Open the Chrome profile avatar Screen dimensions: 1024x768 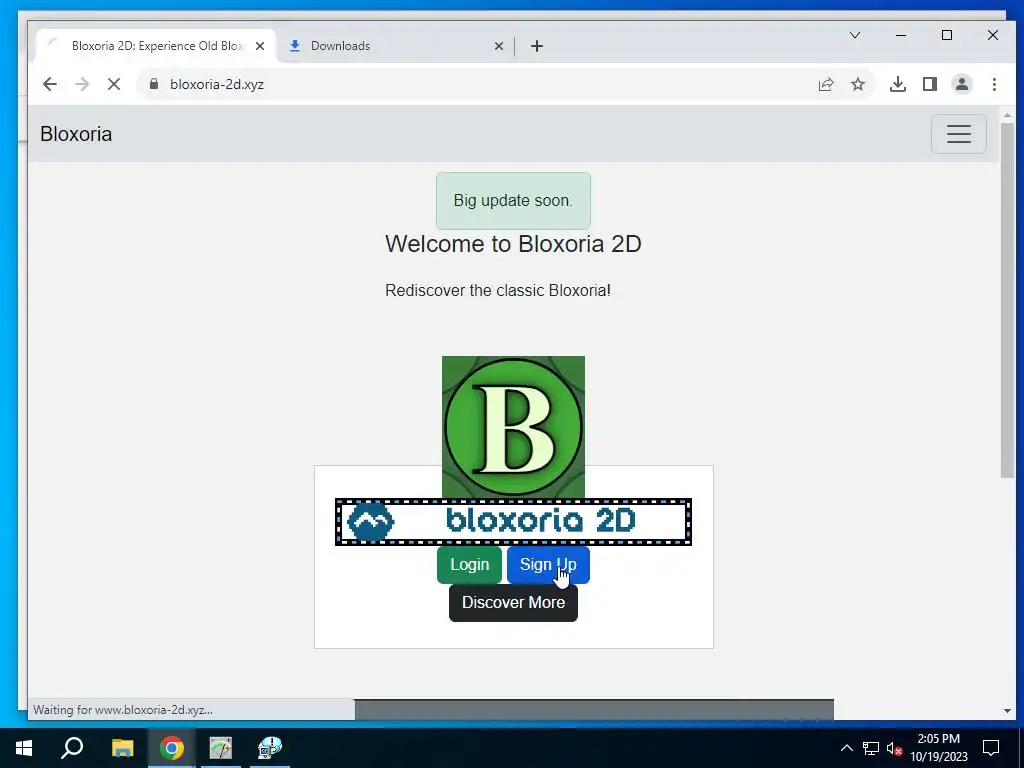point(962,84)
